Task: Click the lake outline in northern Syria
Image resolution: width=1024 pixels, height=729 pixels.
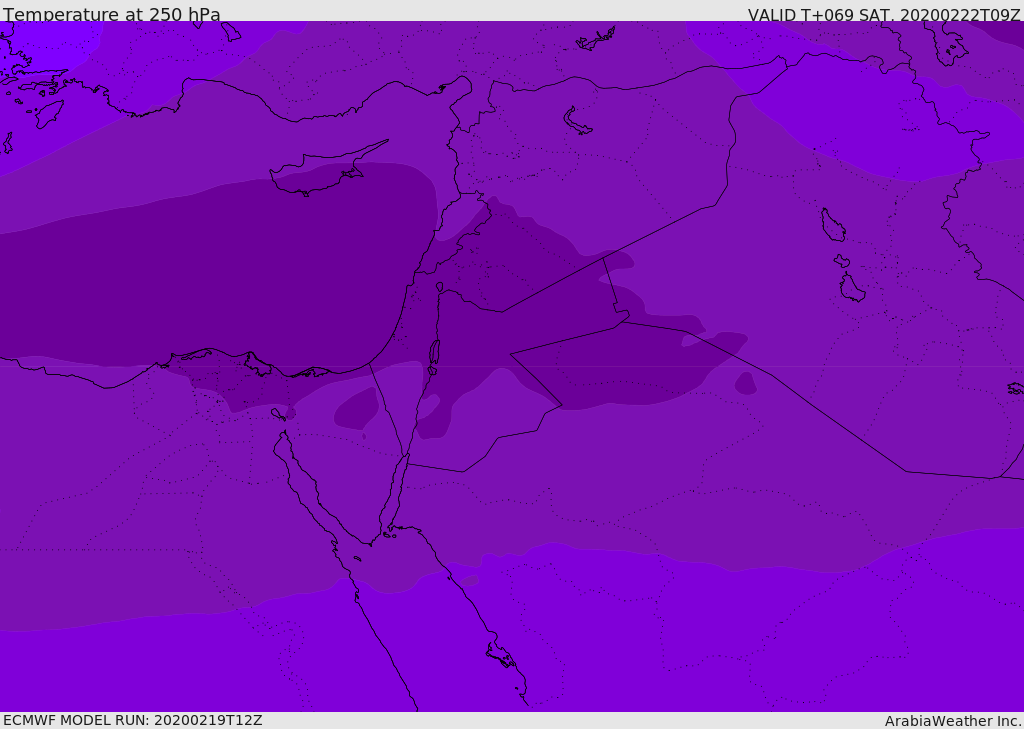Action: click(x=577, y=121)
